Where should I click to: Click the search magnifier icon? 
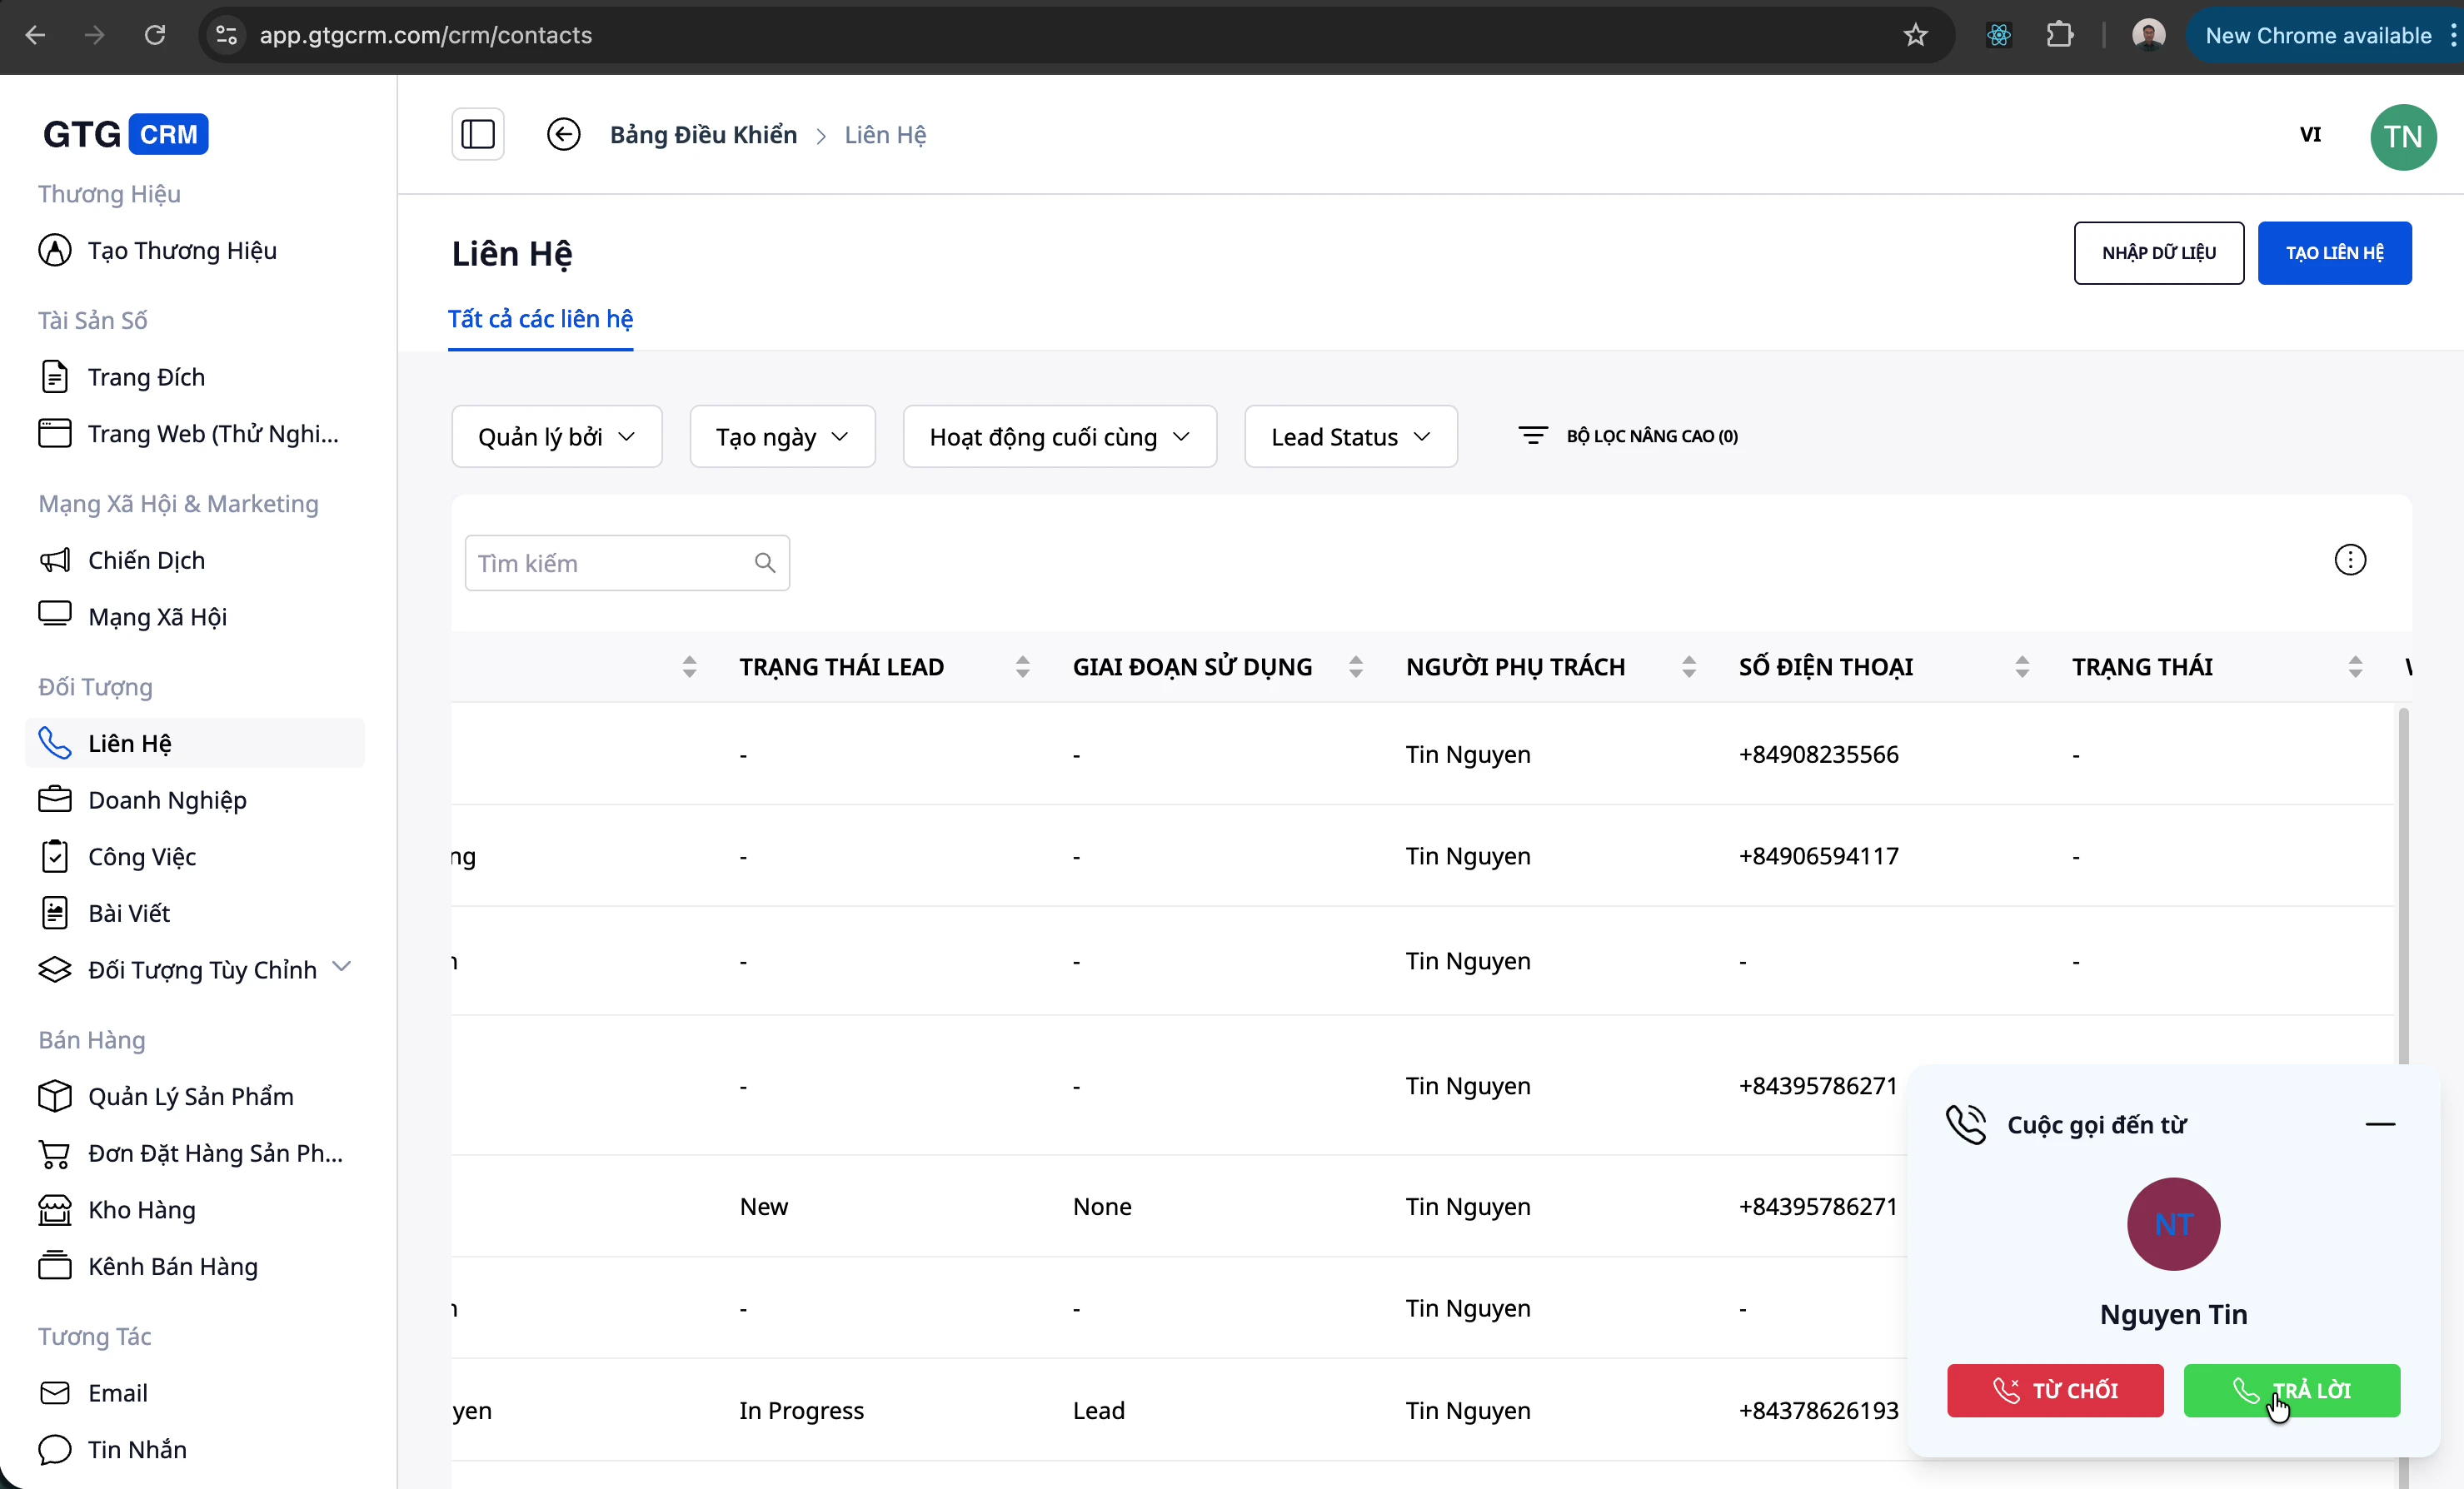point(764,563)
